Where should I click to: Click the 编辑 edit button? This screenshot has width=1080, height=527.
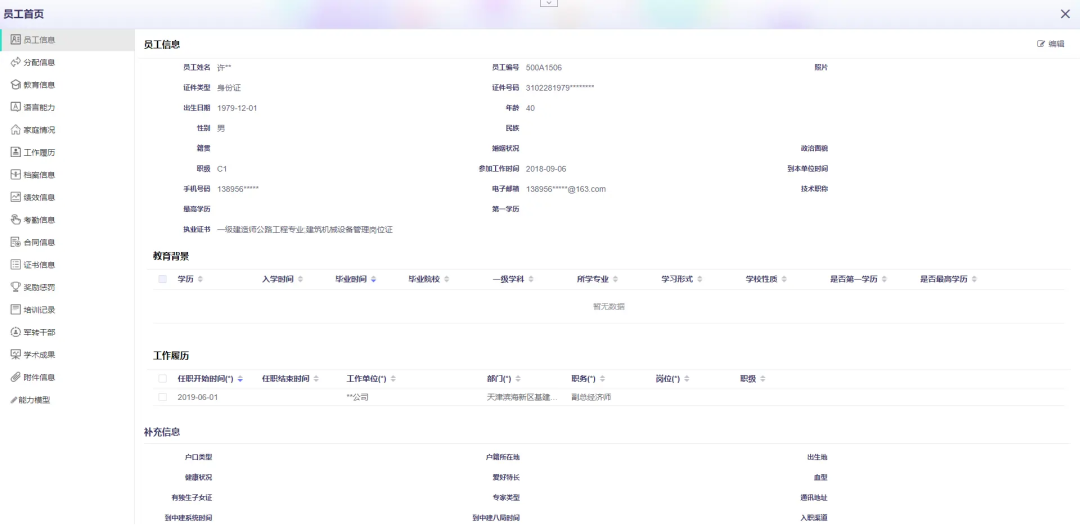[x=1050, y=43]
